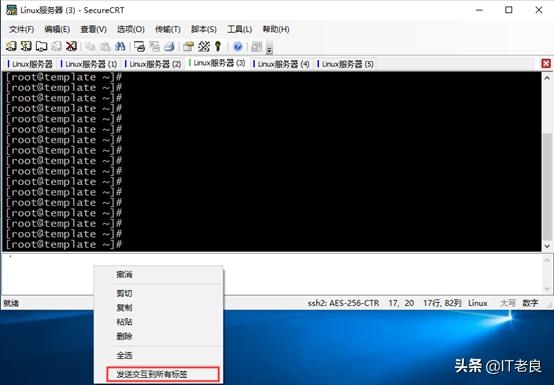
Task: Switch to the Linux服务器 (5) tab
Action: click(346, 64)
